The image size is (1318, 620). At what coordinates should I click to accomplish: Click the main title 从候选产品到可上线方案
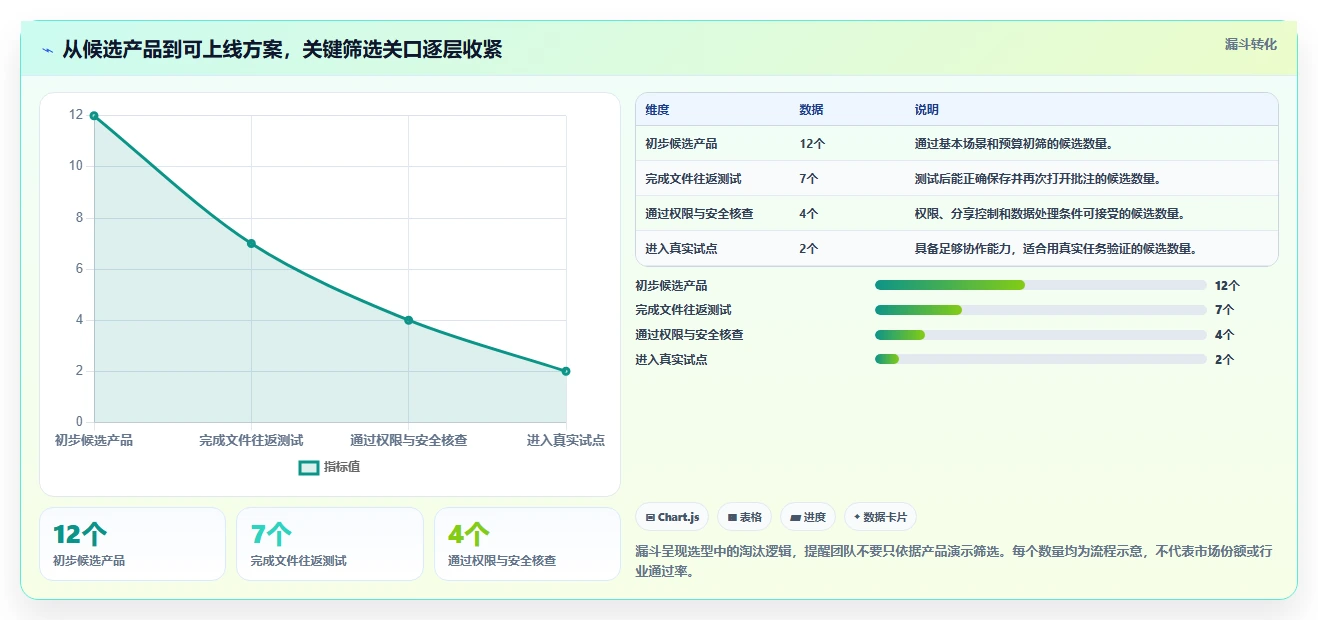282,50
